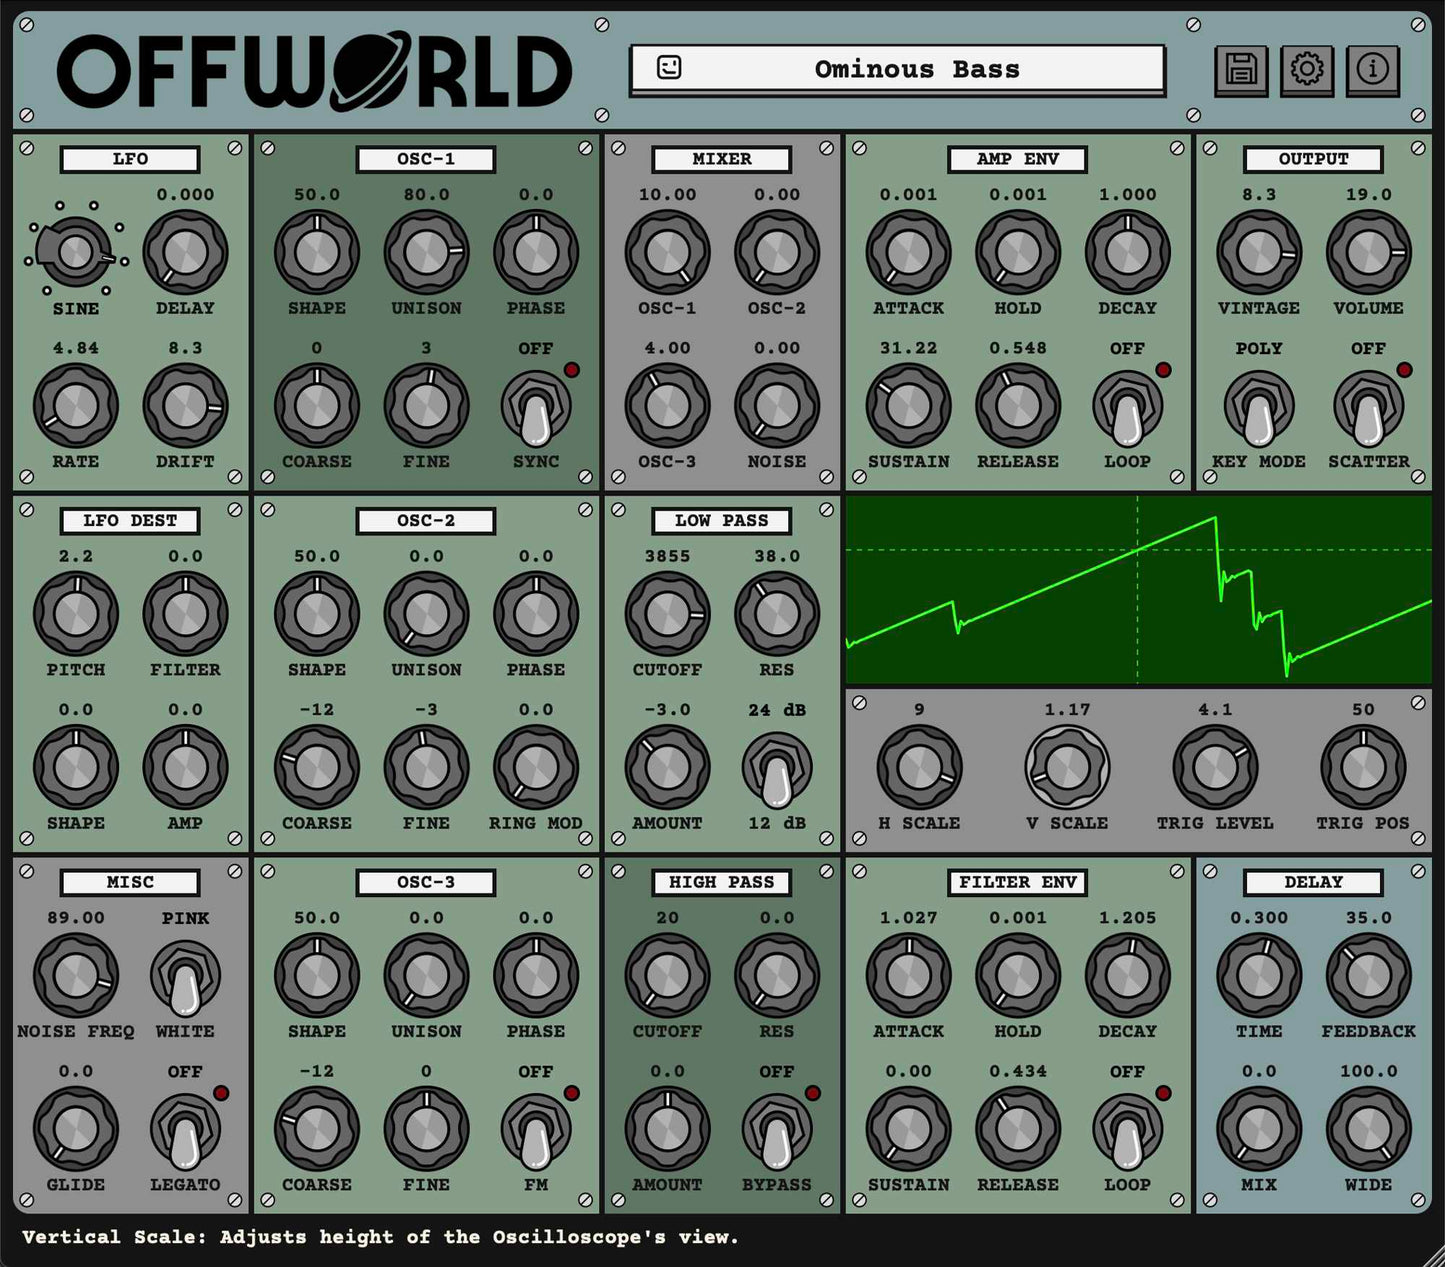Click the OSC-1 SHAPE value 50.0
Screen dimensions: 1445x1267
[x=317, y=195]
